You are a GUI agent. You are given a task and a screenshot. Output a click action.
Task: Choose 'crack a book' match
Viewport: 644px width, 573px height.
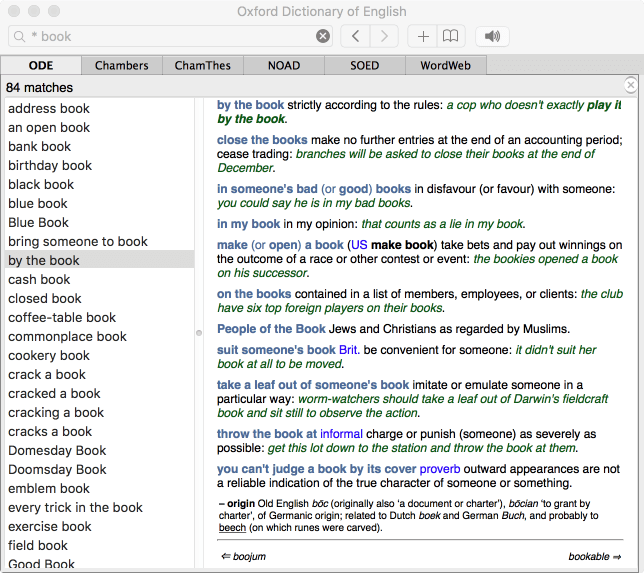coord(99,374)
